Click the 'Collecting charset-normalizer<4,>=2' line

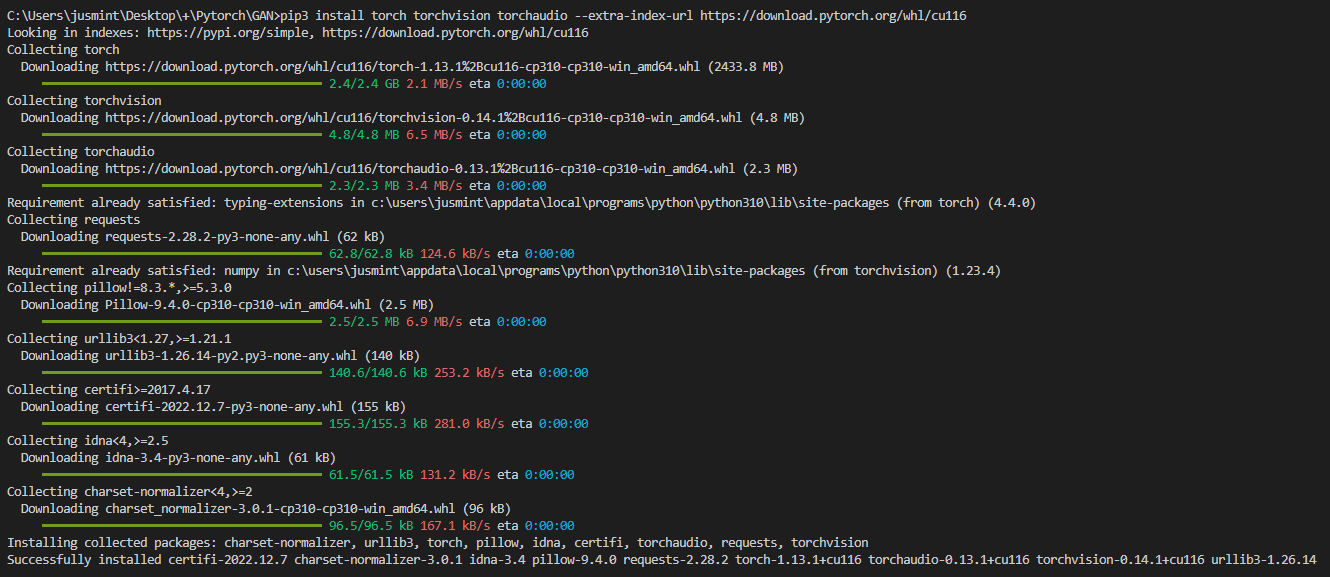[x=130, y=492]
